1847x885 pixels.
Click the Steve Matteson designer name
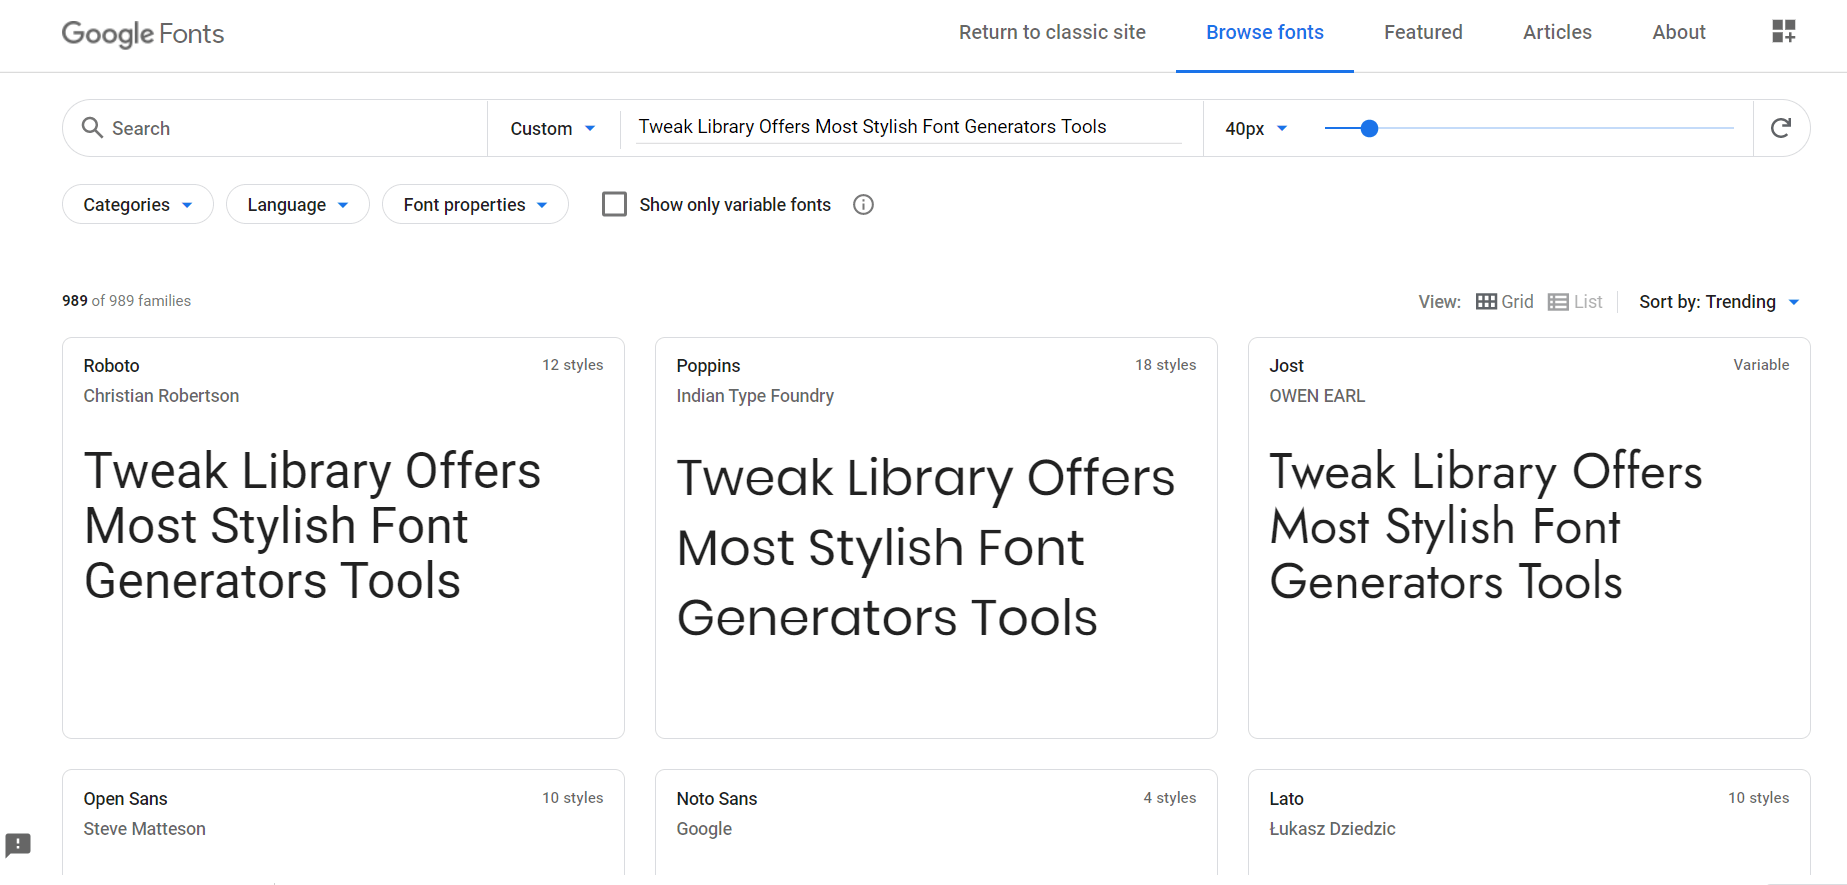(x=145, y=829)
